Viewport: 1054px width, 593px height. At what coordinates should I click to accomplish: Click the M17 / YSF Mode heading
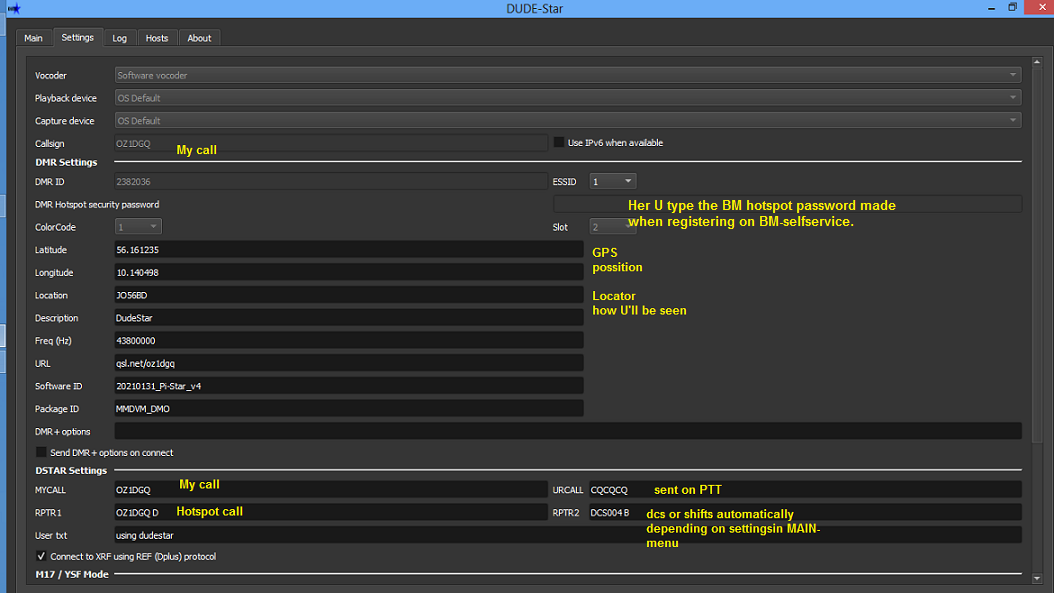[71, 574]
